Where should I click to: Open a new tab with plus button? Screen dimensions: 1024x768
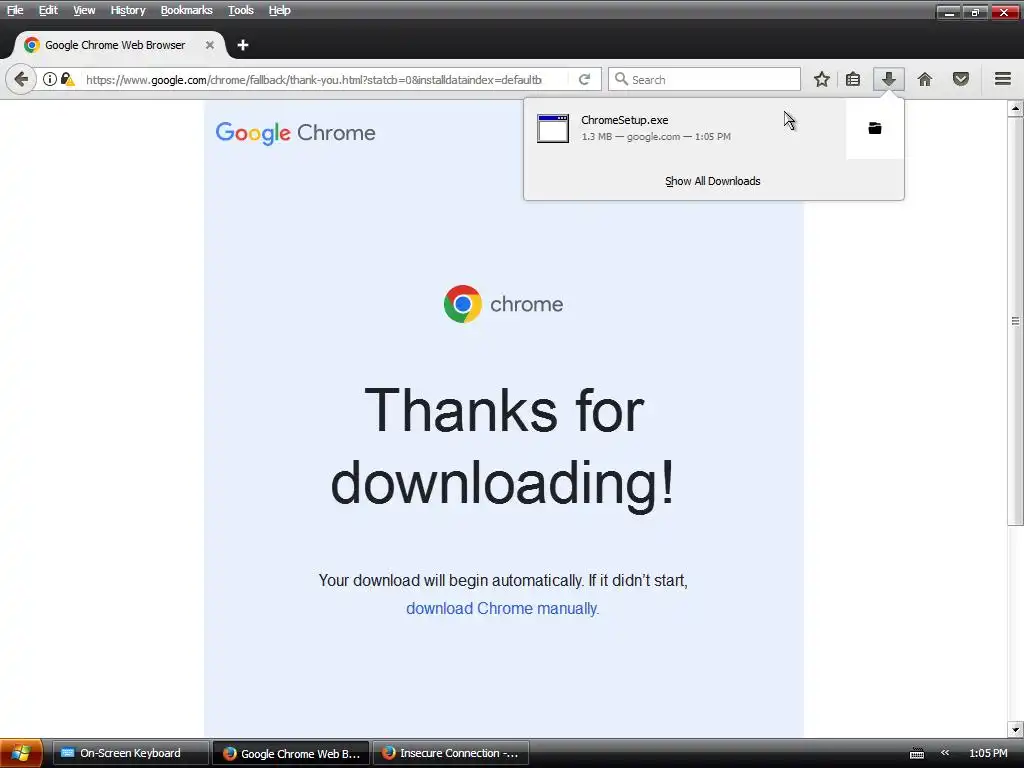(243, 45)
